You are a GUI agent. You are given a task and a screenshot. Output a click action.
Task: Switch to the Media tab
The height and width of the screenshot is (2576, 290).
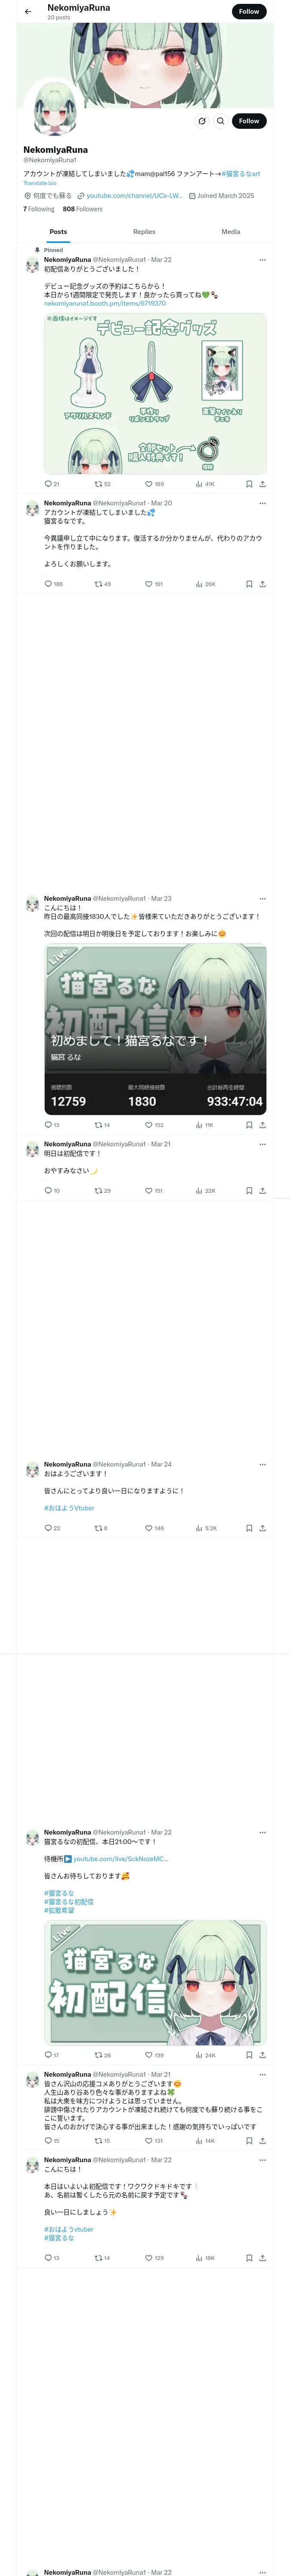(x=231, y=232)
